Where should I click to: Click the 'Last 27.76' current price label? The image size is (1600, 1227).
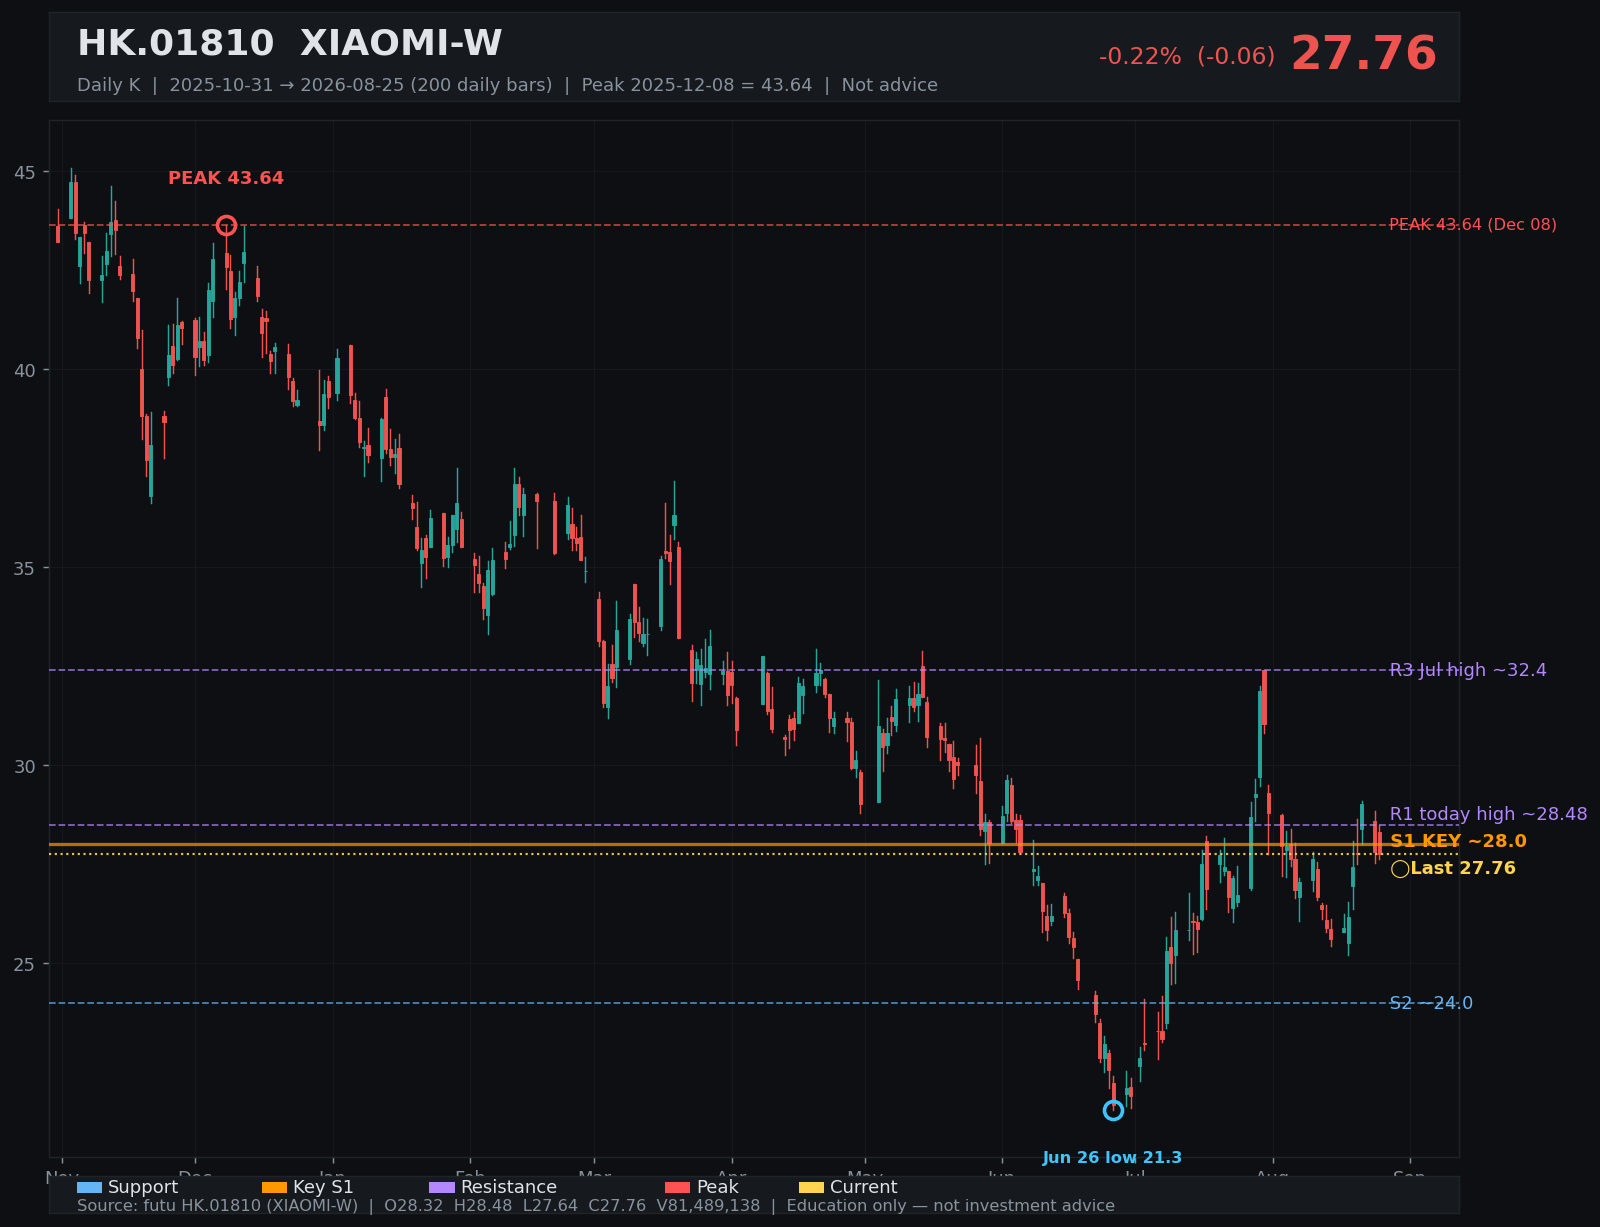point(1463,868)
